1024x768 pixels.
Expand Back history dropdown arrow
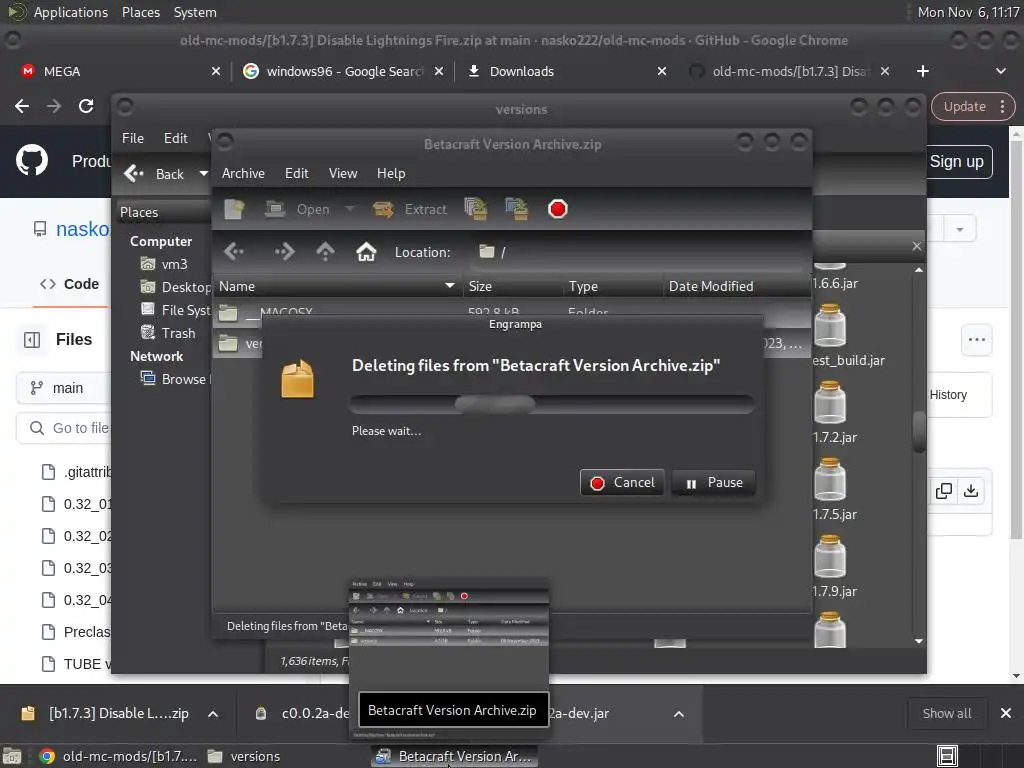pos(203,174)
